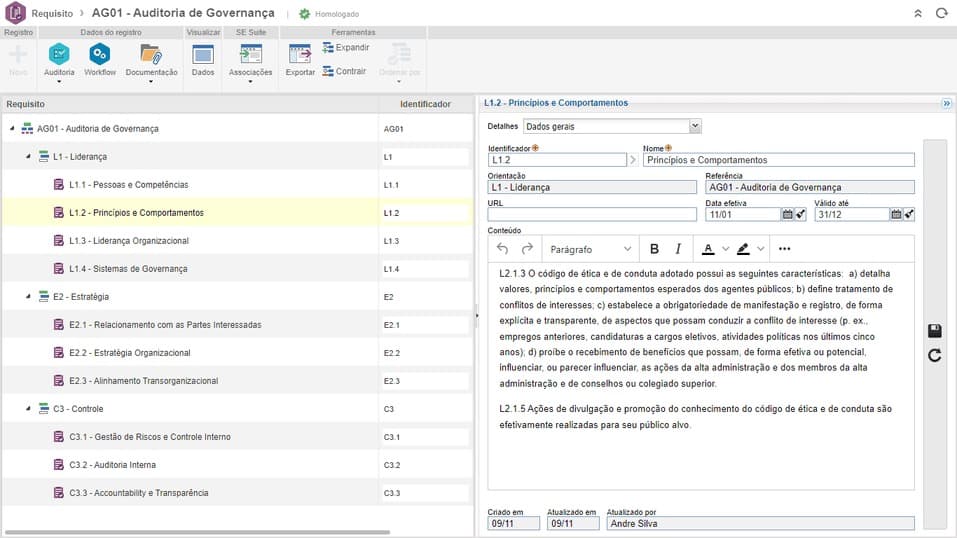Clear the Válido até date with the brush icon
The image size is (957, 538).
point(909,214)
